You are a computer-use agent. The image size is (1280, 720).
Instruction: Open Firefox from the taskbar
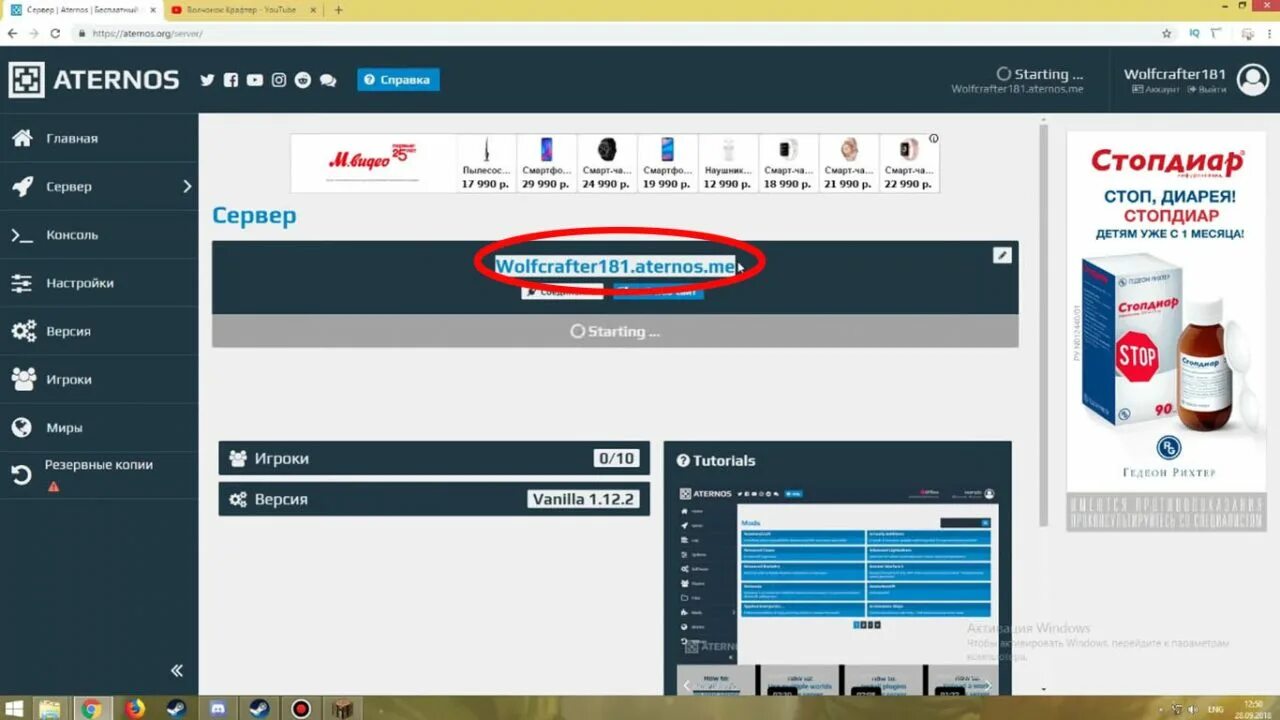[x=135, y=709]
